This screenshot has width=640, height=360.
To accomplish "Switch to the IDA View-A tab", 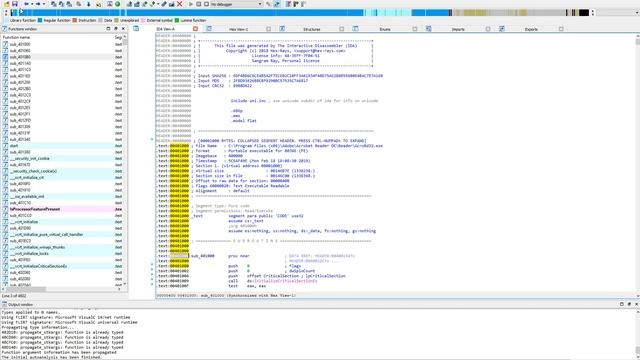I will click(x=165, y=29).
